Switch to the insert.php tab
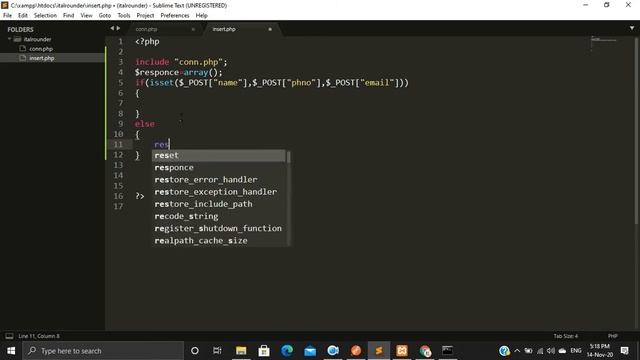The image size is (640, 360). [x=224, y=29]
